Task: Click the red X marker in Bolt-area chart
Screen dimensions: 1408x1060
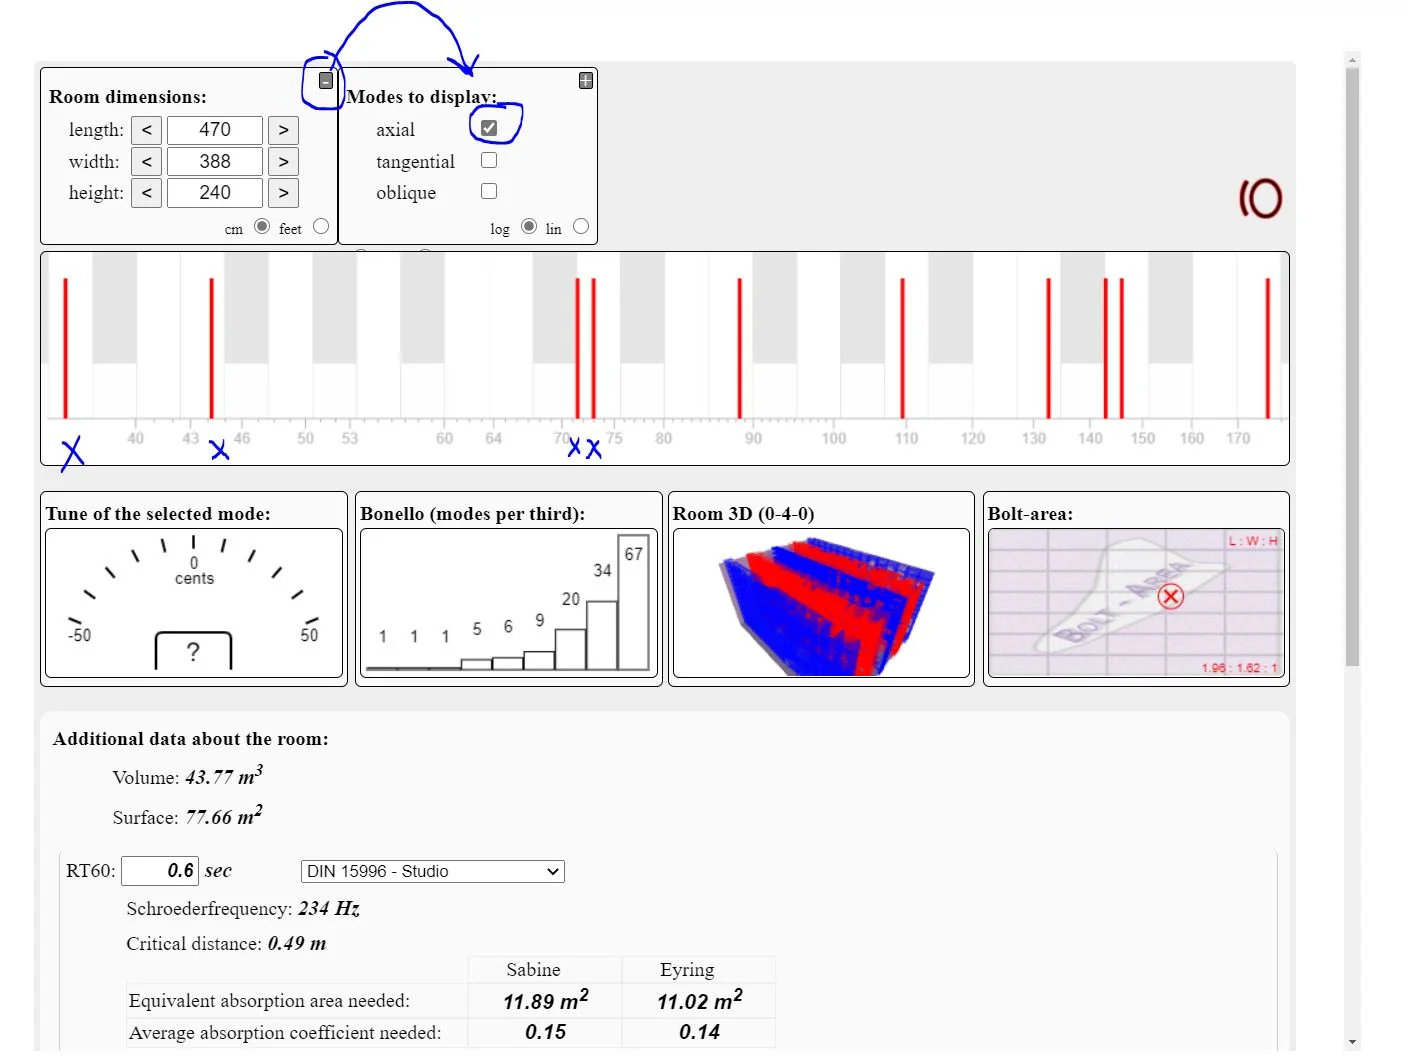Action: pos(1171,597)
